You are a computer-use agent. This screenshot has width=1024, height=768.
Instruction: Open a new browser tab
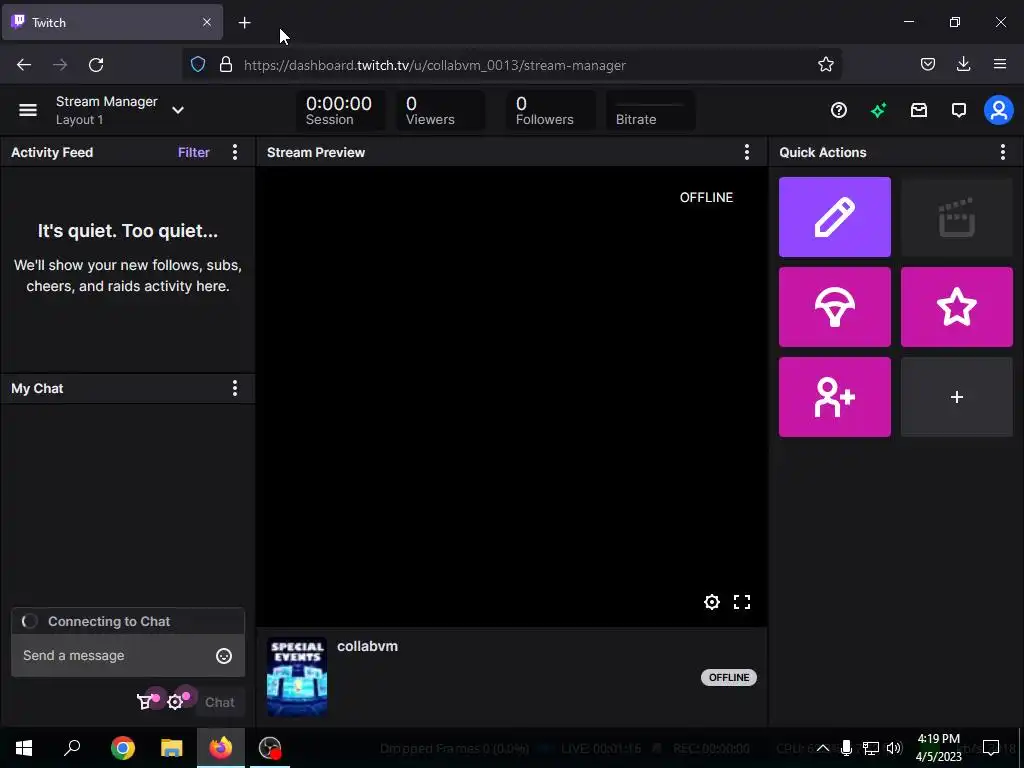[244, 23]
